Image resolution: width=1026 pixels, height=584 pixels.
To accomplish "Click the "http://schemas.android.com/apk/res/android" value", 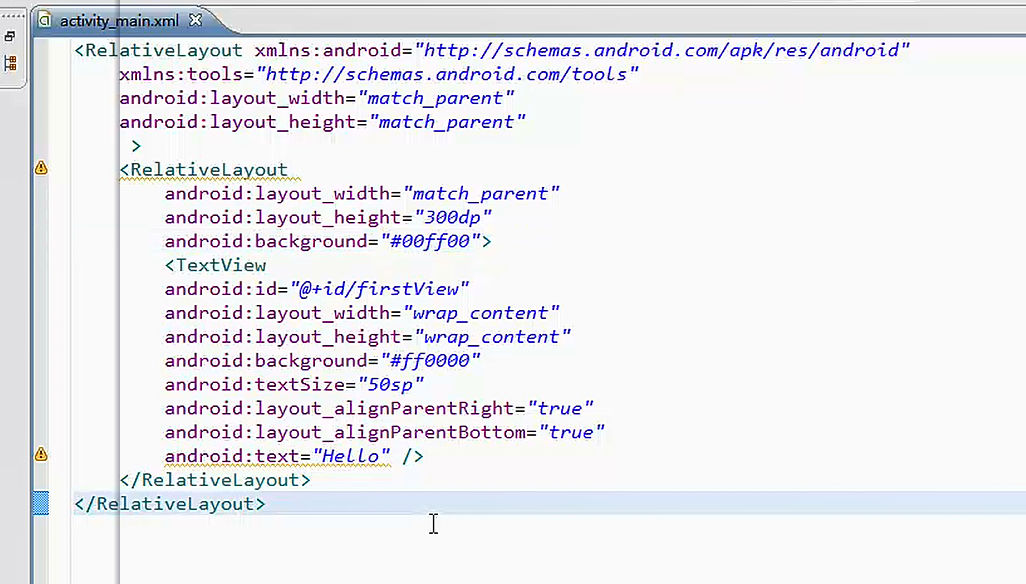I will coord(662,50).
